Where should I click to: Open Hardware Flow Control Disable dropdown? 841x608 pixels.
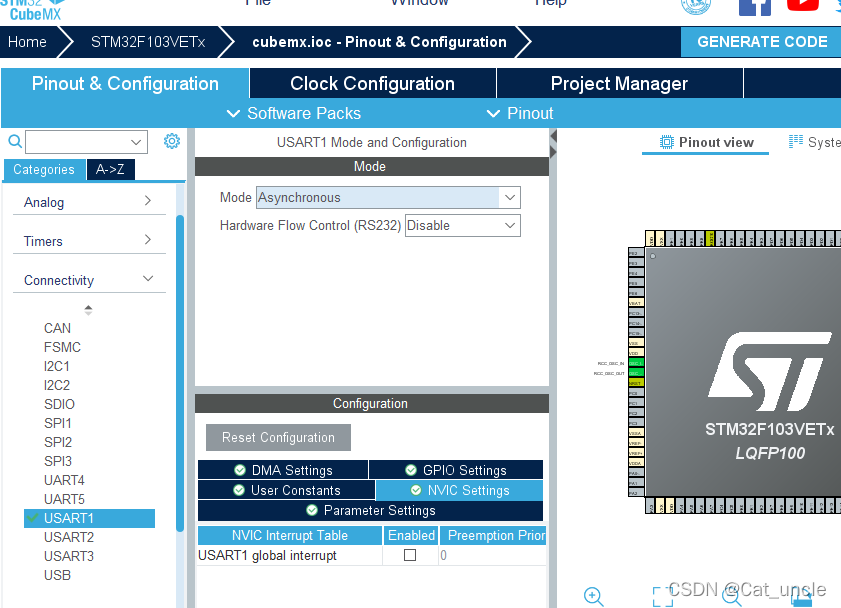tap(463, 225)
